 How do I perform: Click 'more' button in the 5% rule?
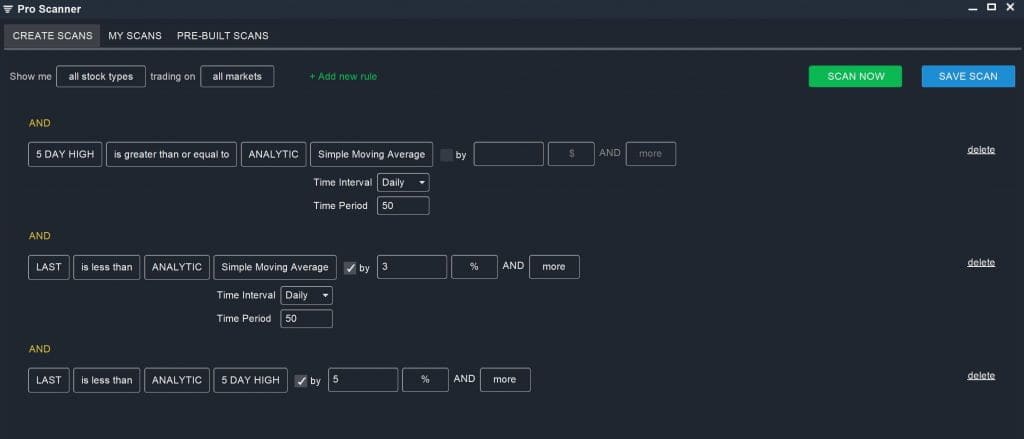click(x=505, y=380)
